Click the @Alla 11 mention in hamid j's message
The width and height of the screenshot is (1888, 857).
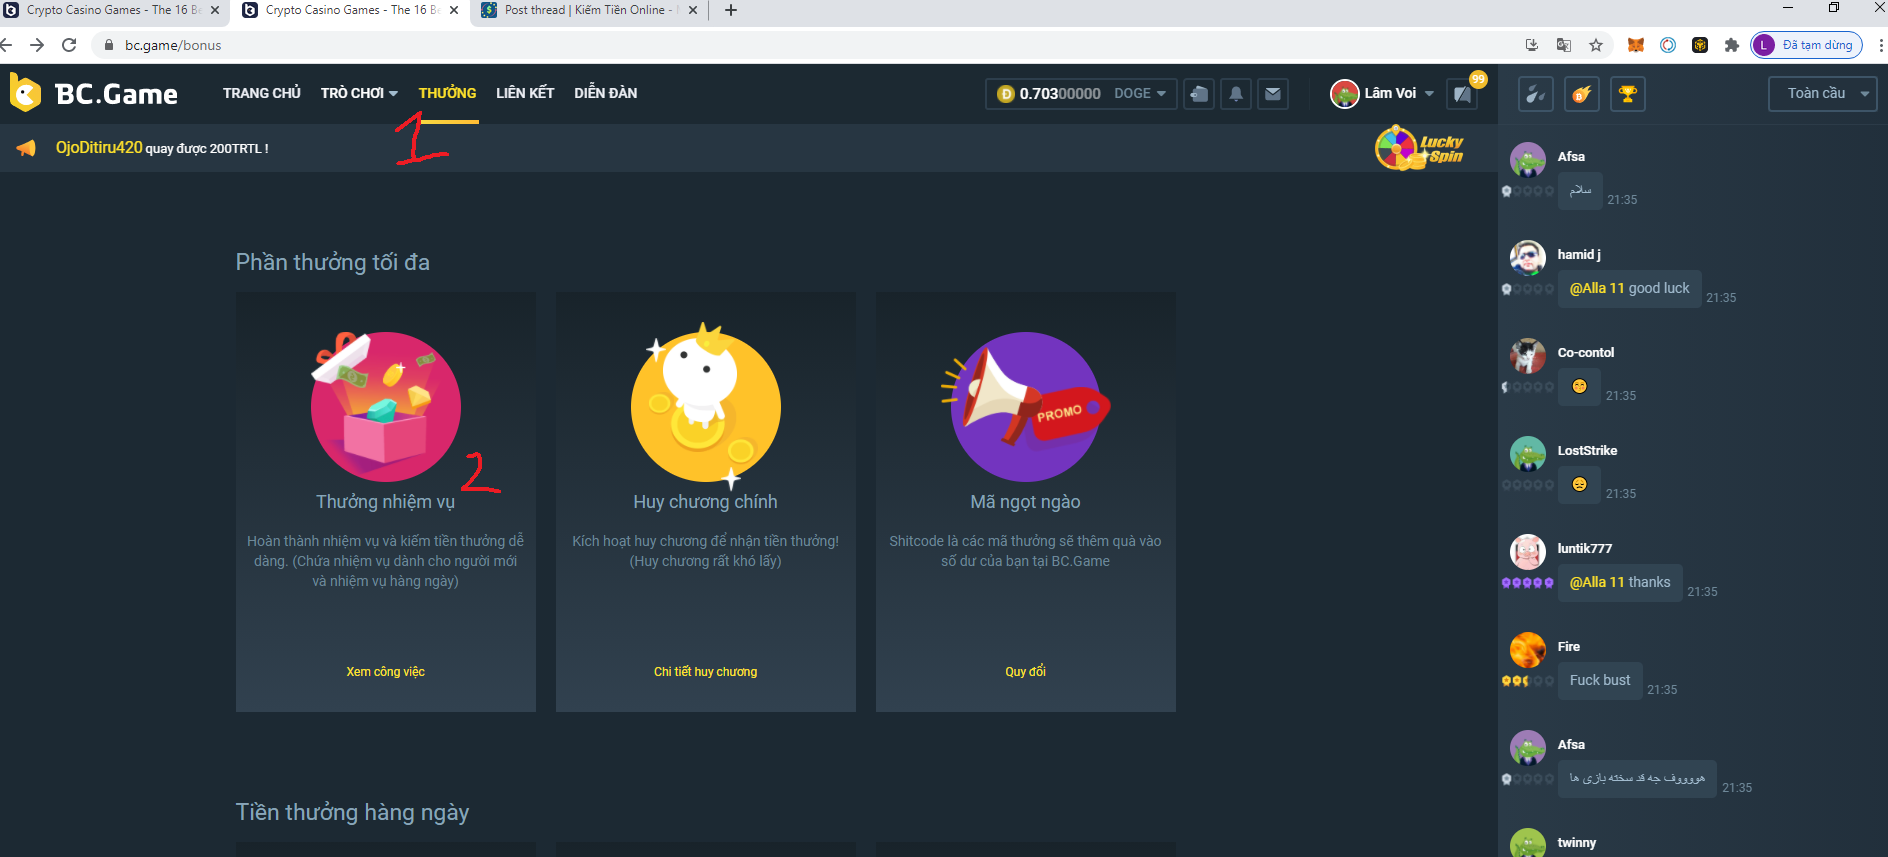tap(1597, 288)
